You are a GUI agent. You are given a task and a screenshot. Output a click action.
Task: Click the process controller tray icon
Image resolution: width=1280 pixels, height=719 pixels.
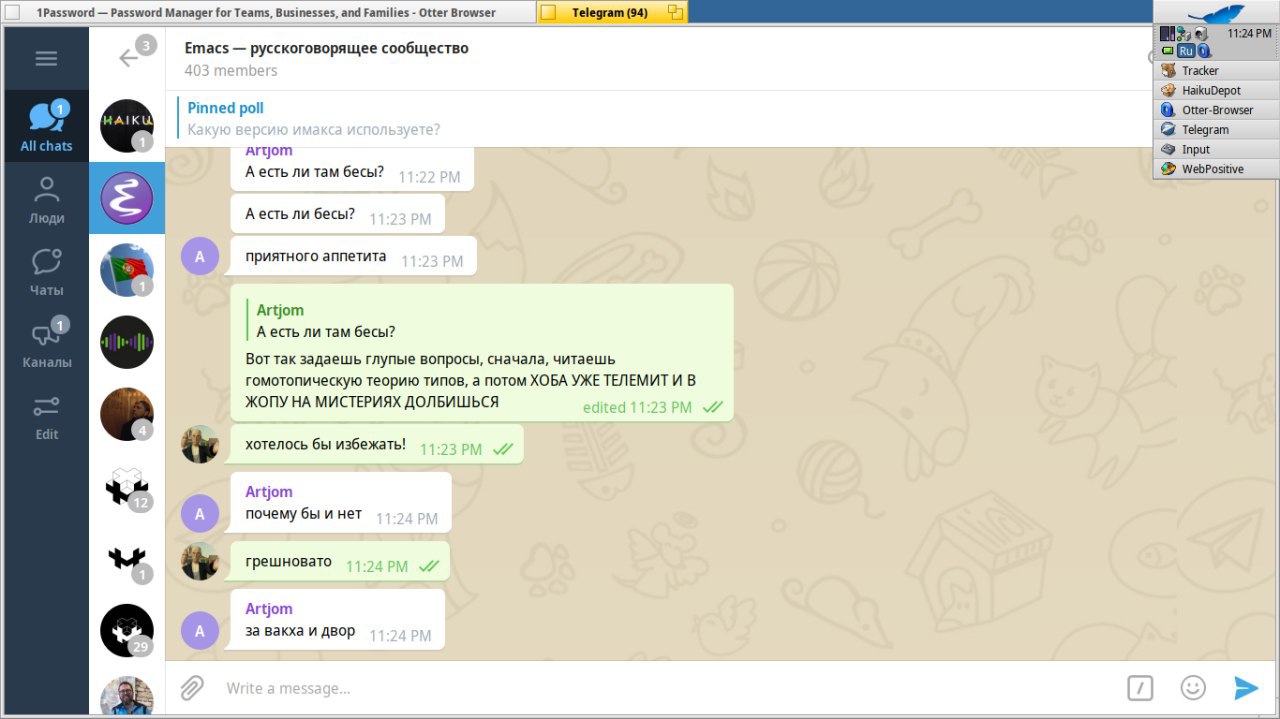tap(1167, 33)
